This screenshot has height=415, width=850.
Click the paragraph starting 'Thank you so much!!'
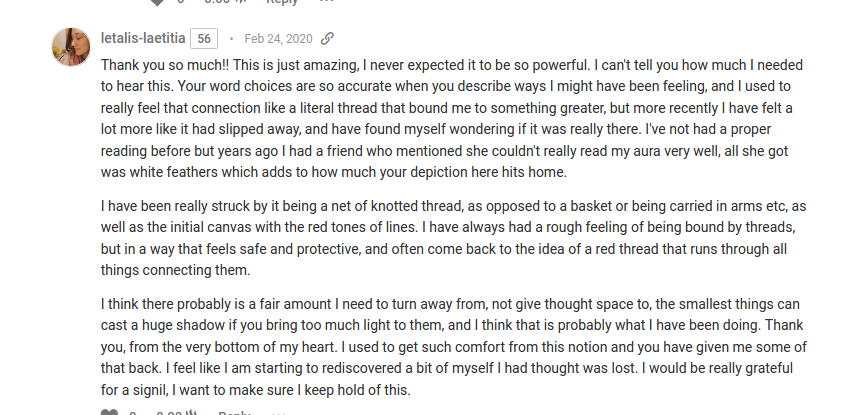tap(452, 119)
